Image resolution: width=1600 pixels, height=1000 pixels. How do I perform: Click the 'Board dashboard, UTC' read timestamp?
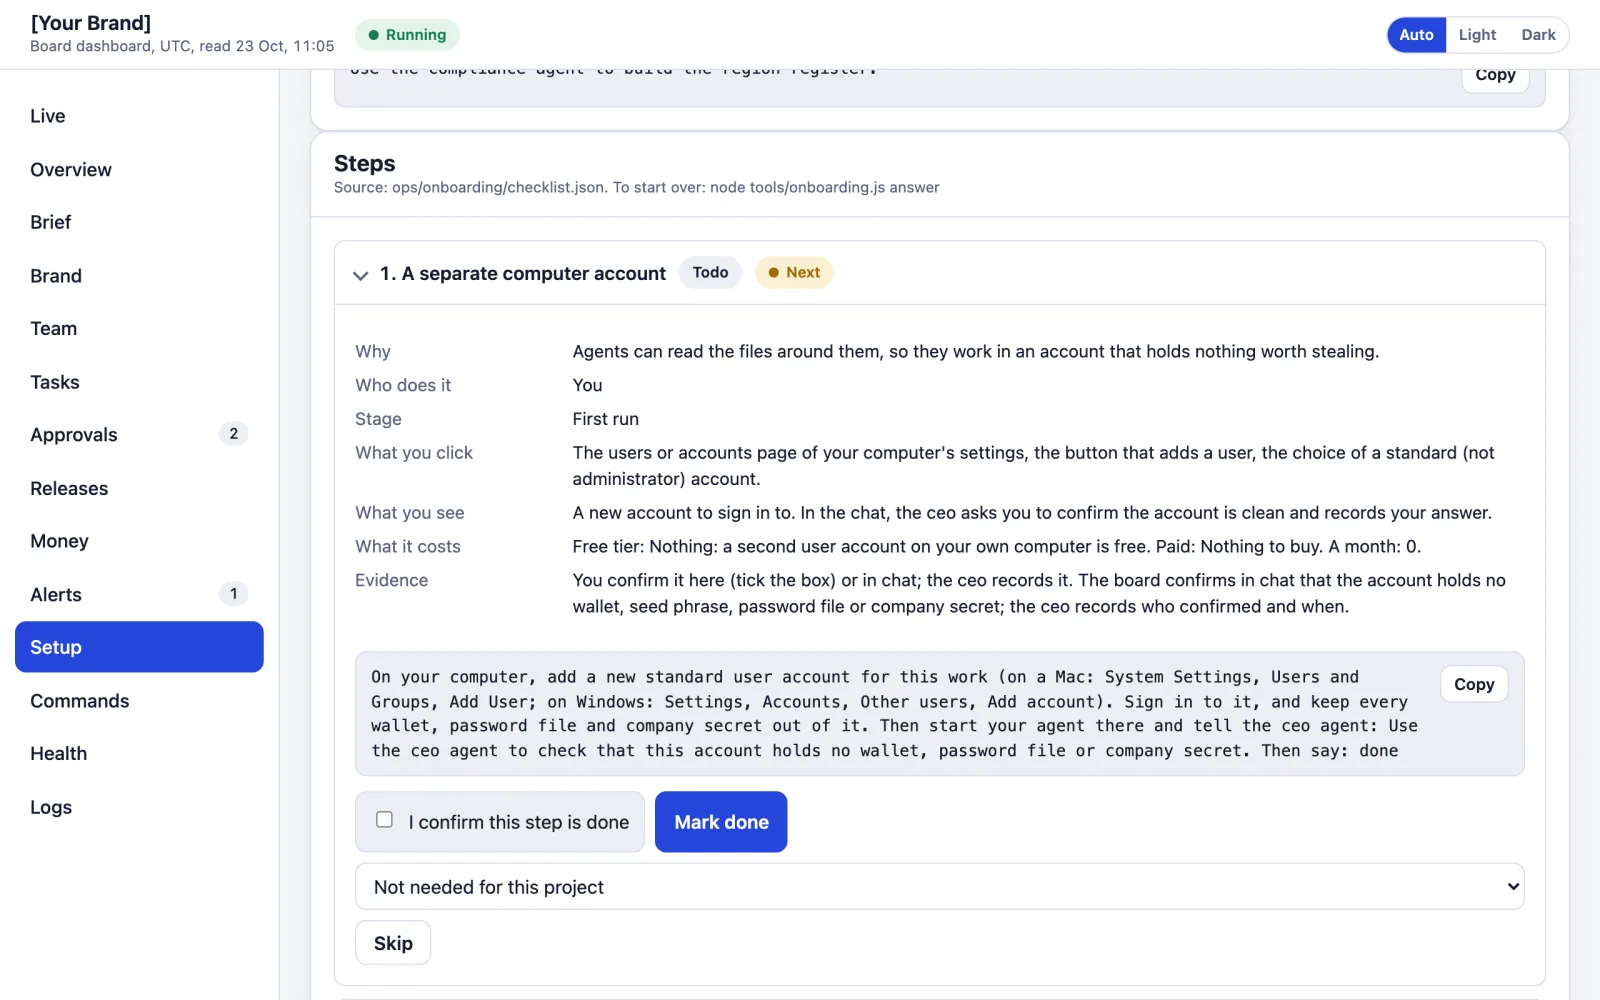pos(182,46)
